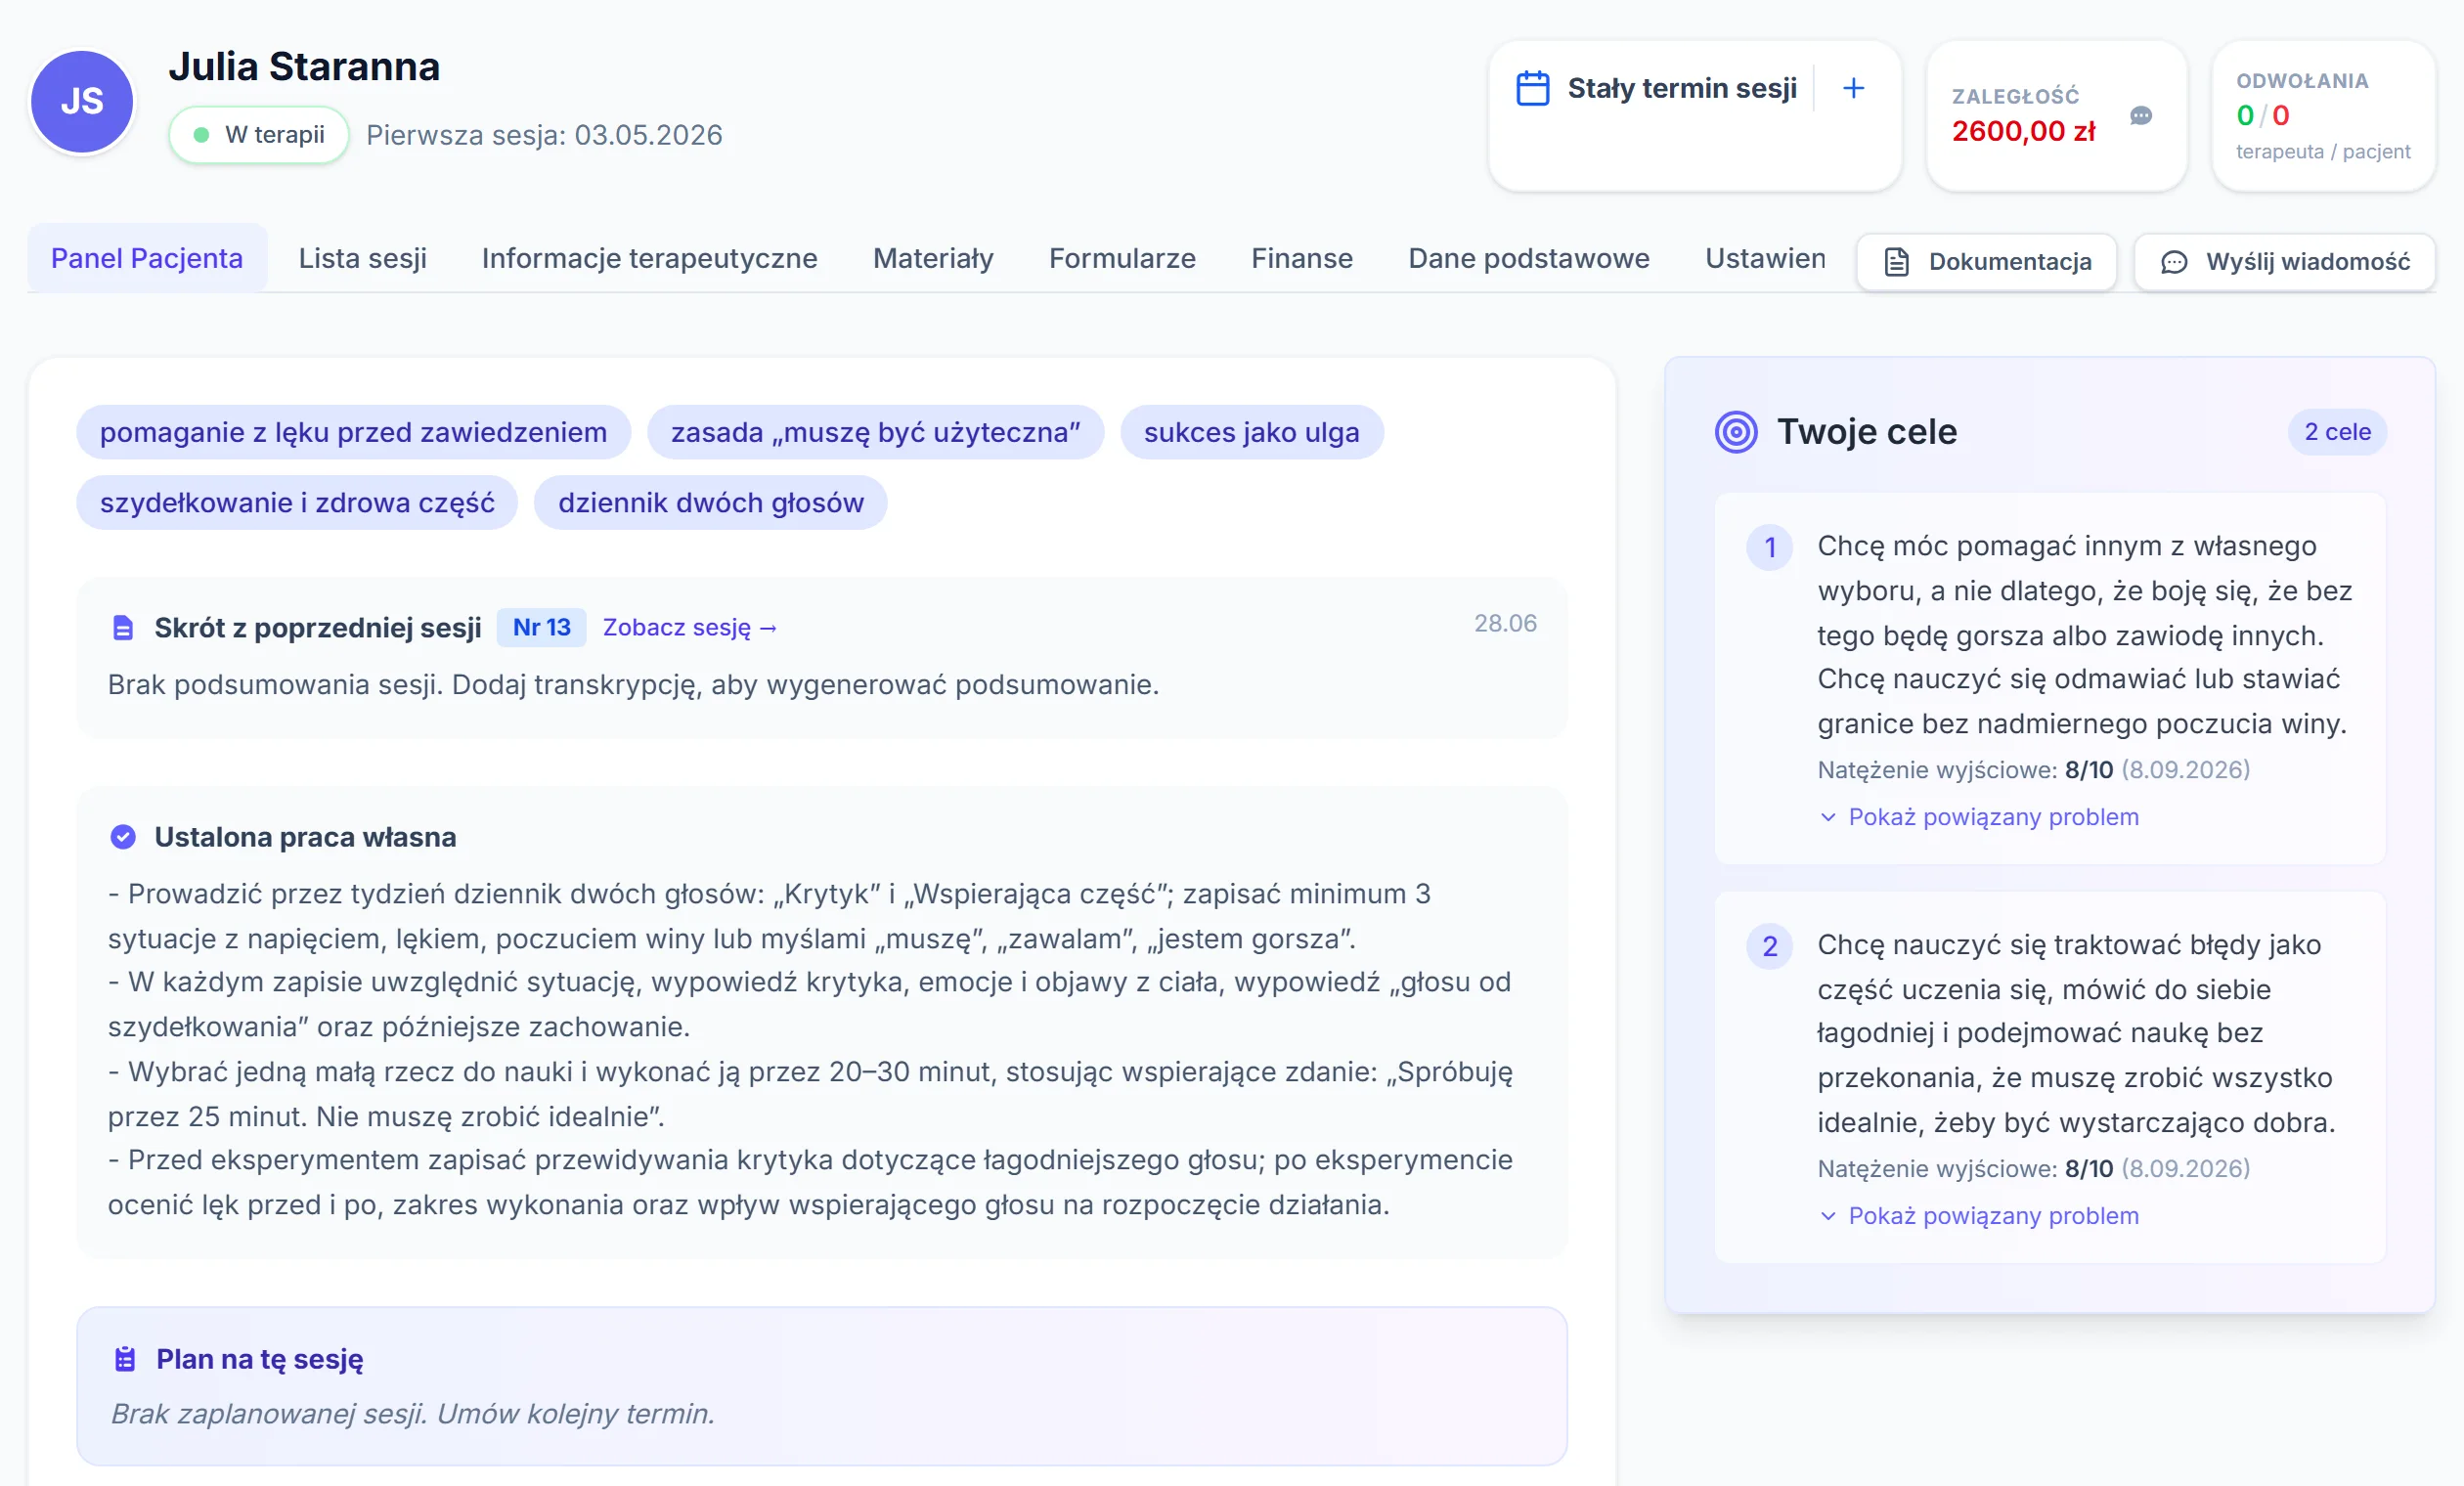The width and height of the screenshot is (2464, 1486).
Task: Open the W terapii status selector
Action: 259,135
